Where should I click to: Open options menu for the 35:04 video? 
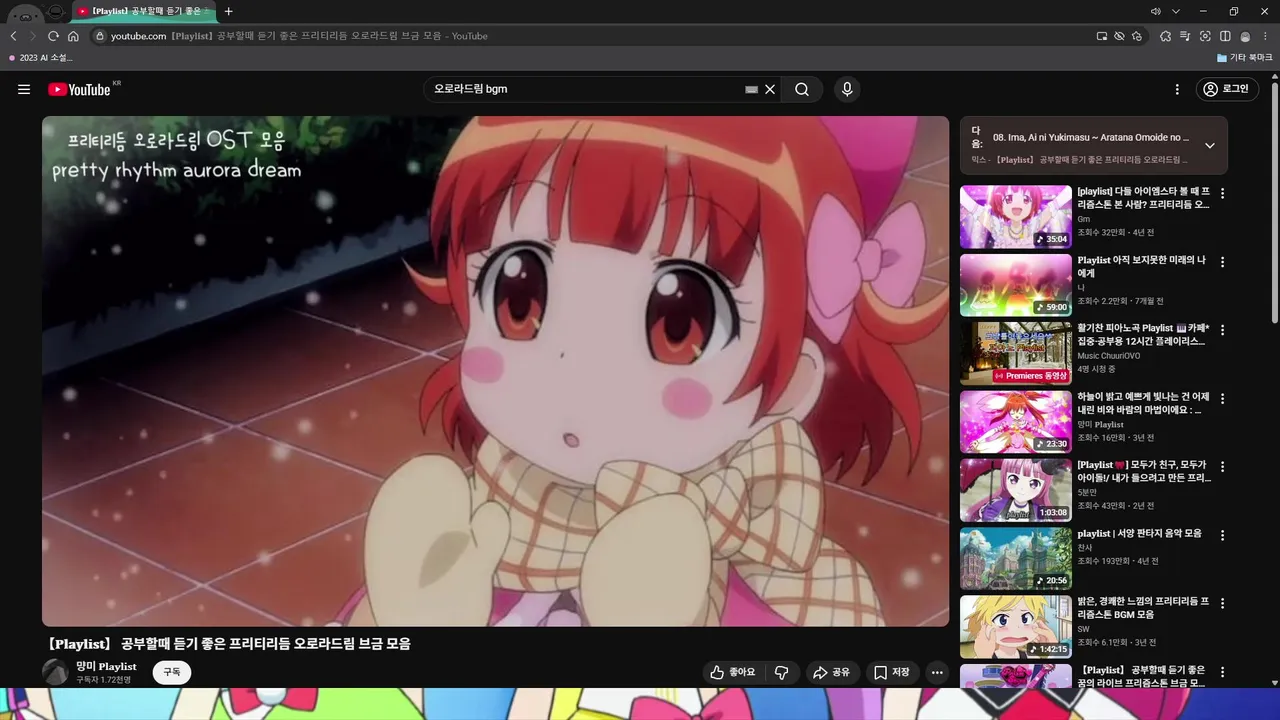1222,193
